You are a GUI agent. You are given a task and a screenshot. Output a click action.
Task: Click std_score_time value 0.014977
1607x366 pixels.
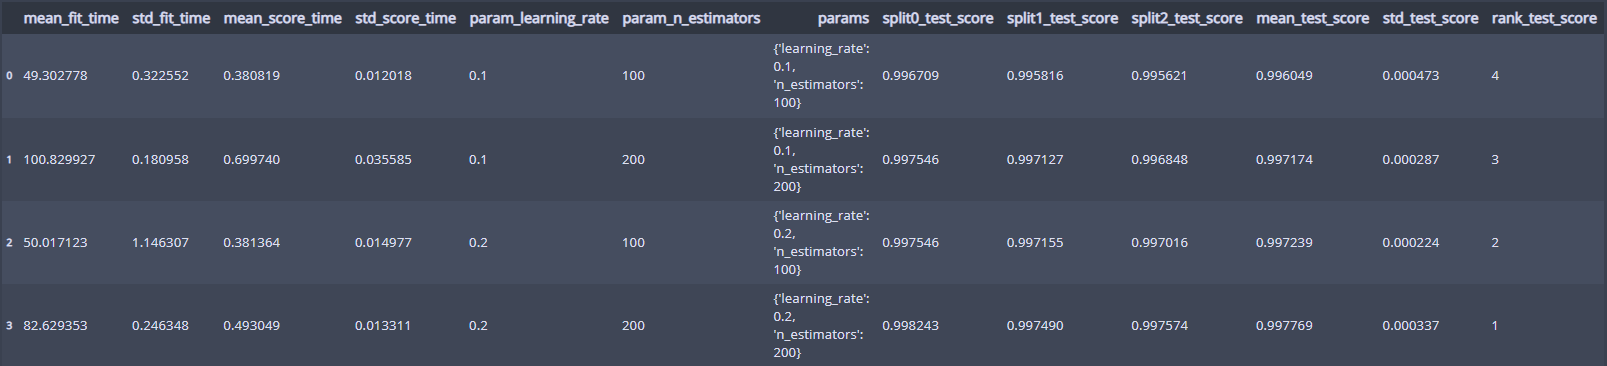(383, 243)
